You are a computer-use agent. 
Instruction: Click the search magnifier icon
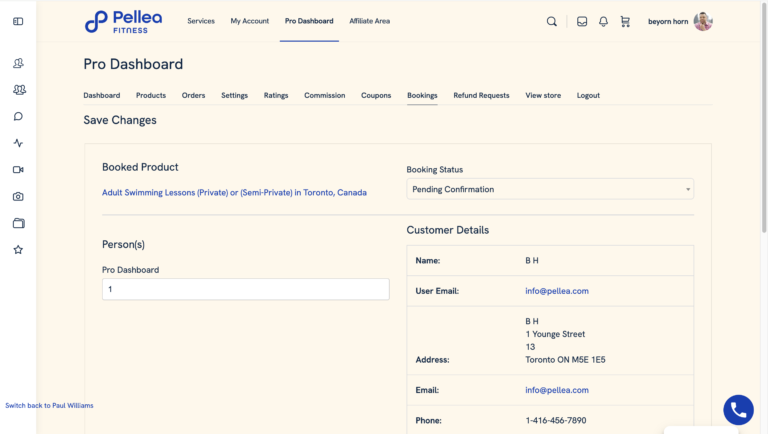[x=552, y=22]
